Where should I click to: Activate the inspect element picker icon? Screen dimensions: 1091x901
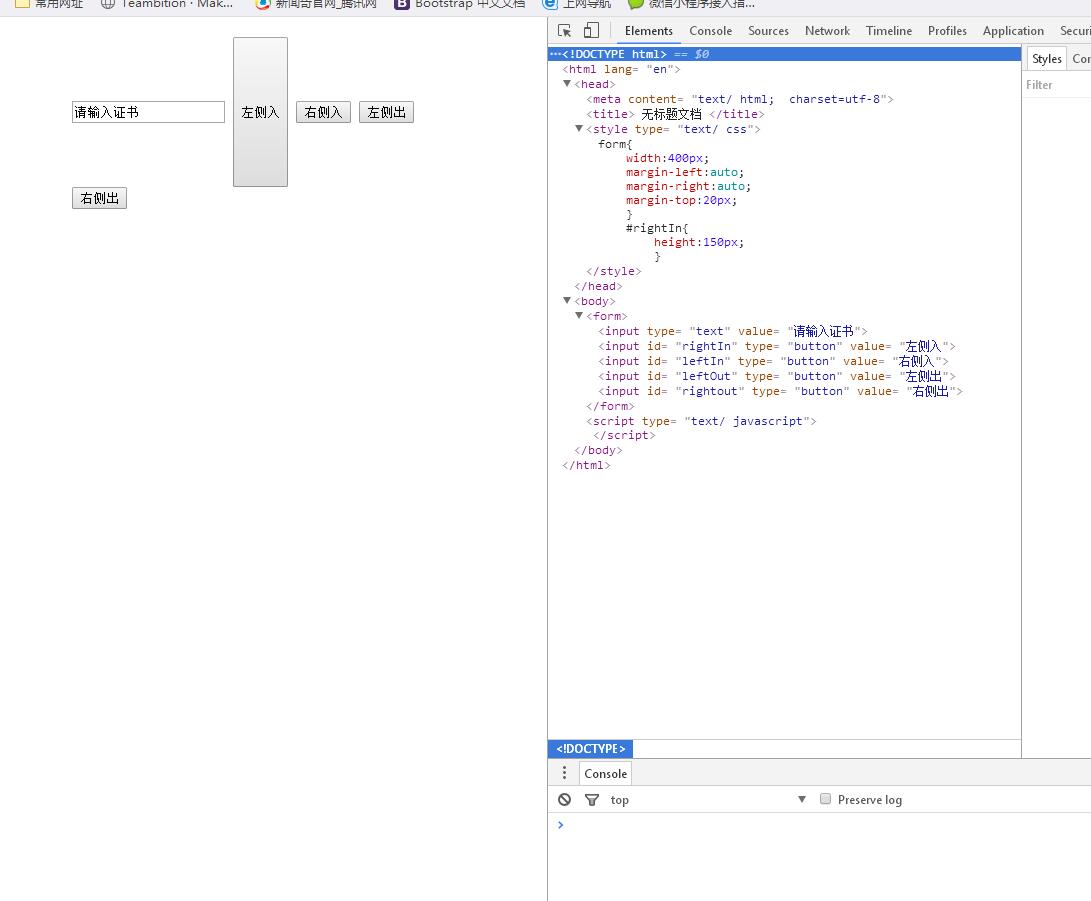pyautogui.click(x=564, y=31)
